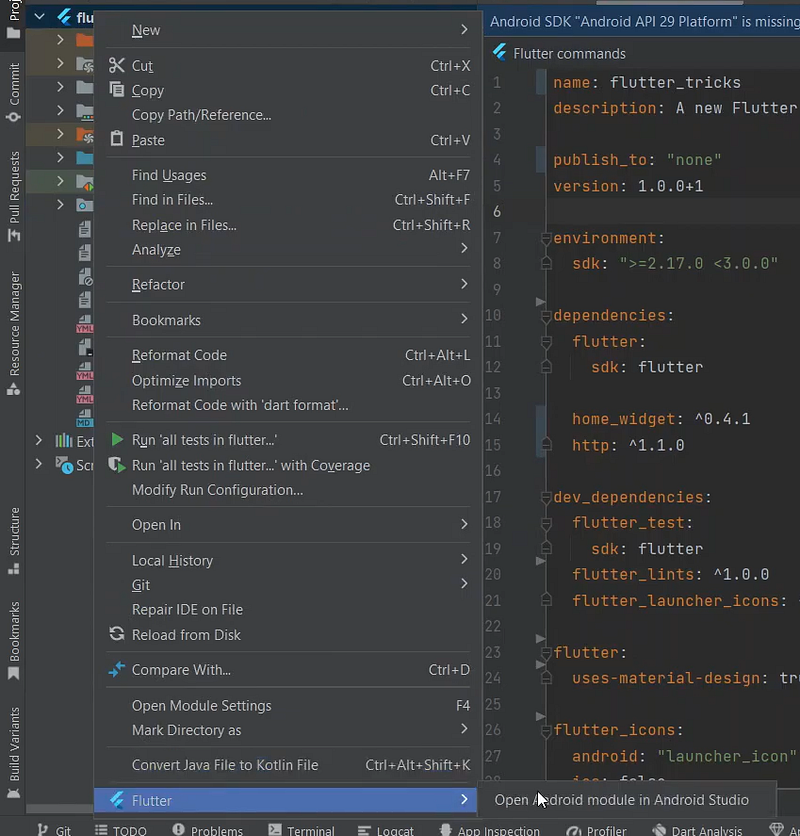The height and width of the screenshot is (836, 800).
Task: Collapse the root flutter project node
Action: pos(39,17)
